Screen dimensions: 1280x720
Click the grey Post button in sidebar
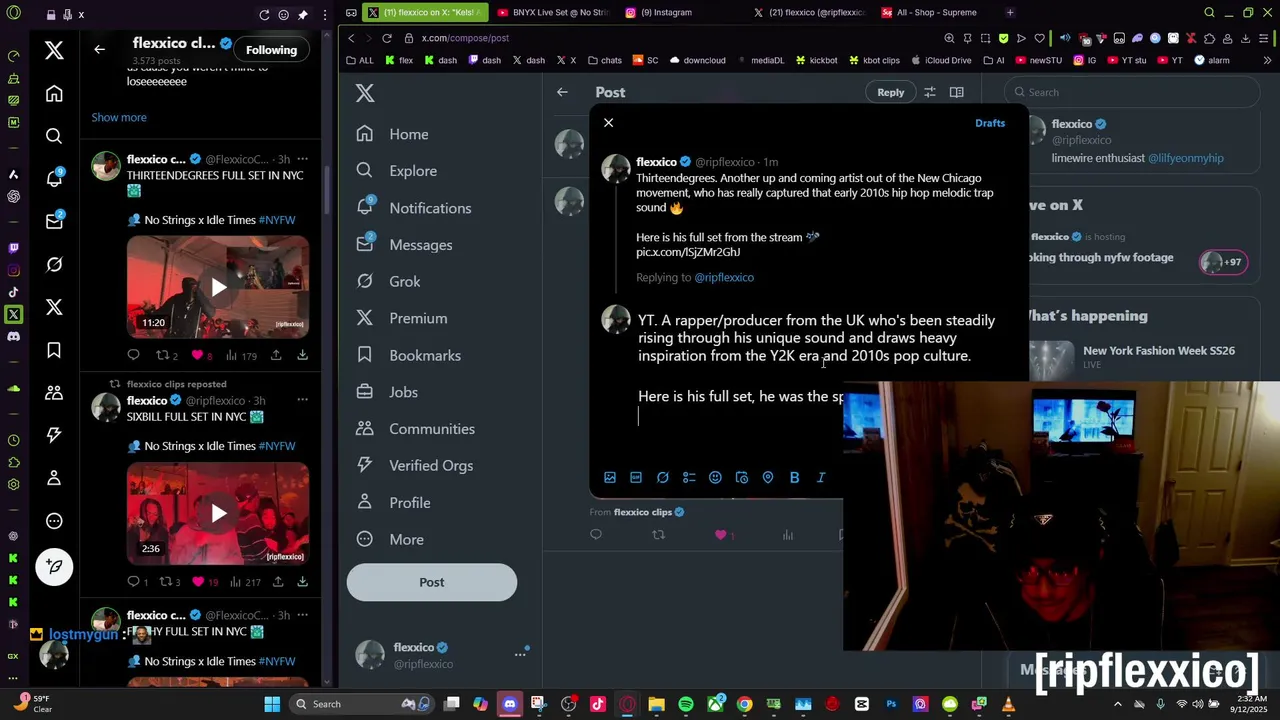[x=432, y=582]
